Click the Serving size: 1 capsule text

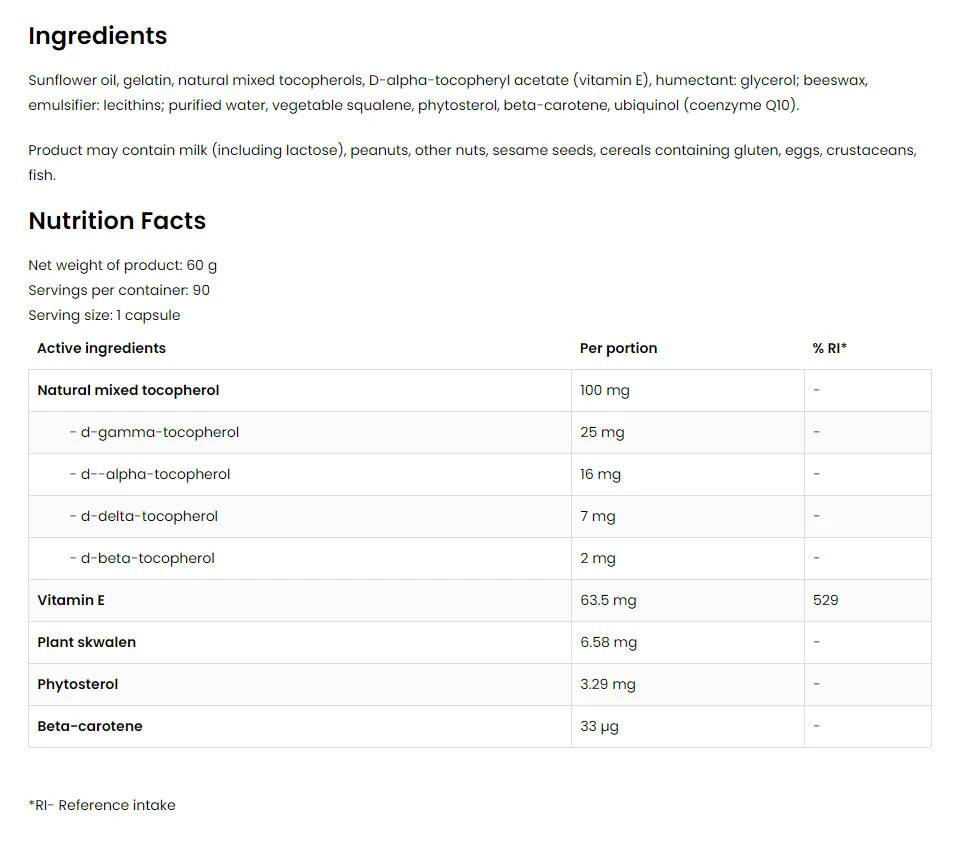[x=104, y=315]
